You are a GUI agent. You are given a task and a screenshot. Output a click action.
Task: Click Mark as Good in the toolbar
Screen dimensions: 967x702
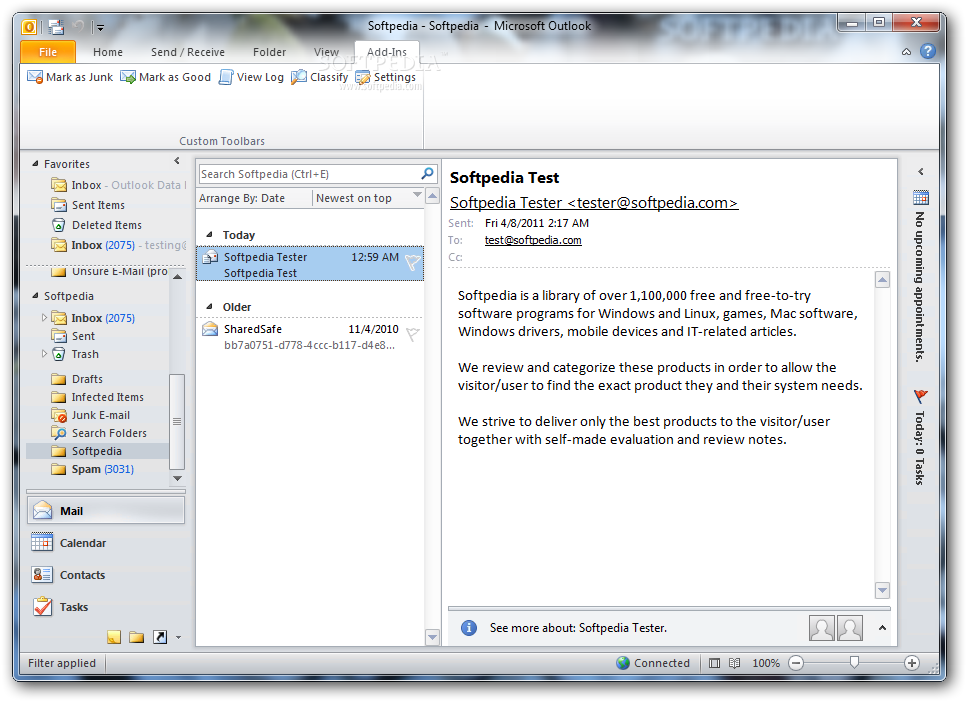pos(165,77)
